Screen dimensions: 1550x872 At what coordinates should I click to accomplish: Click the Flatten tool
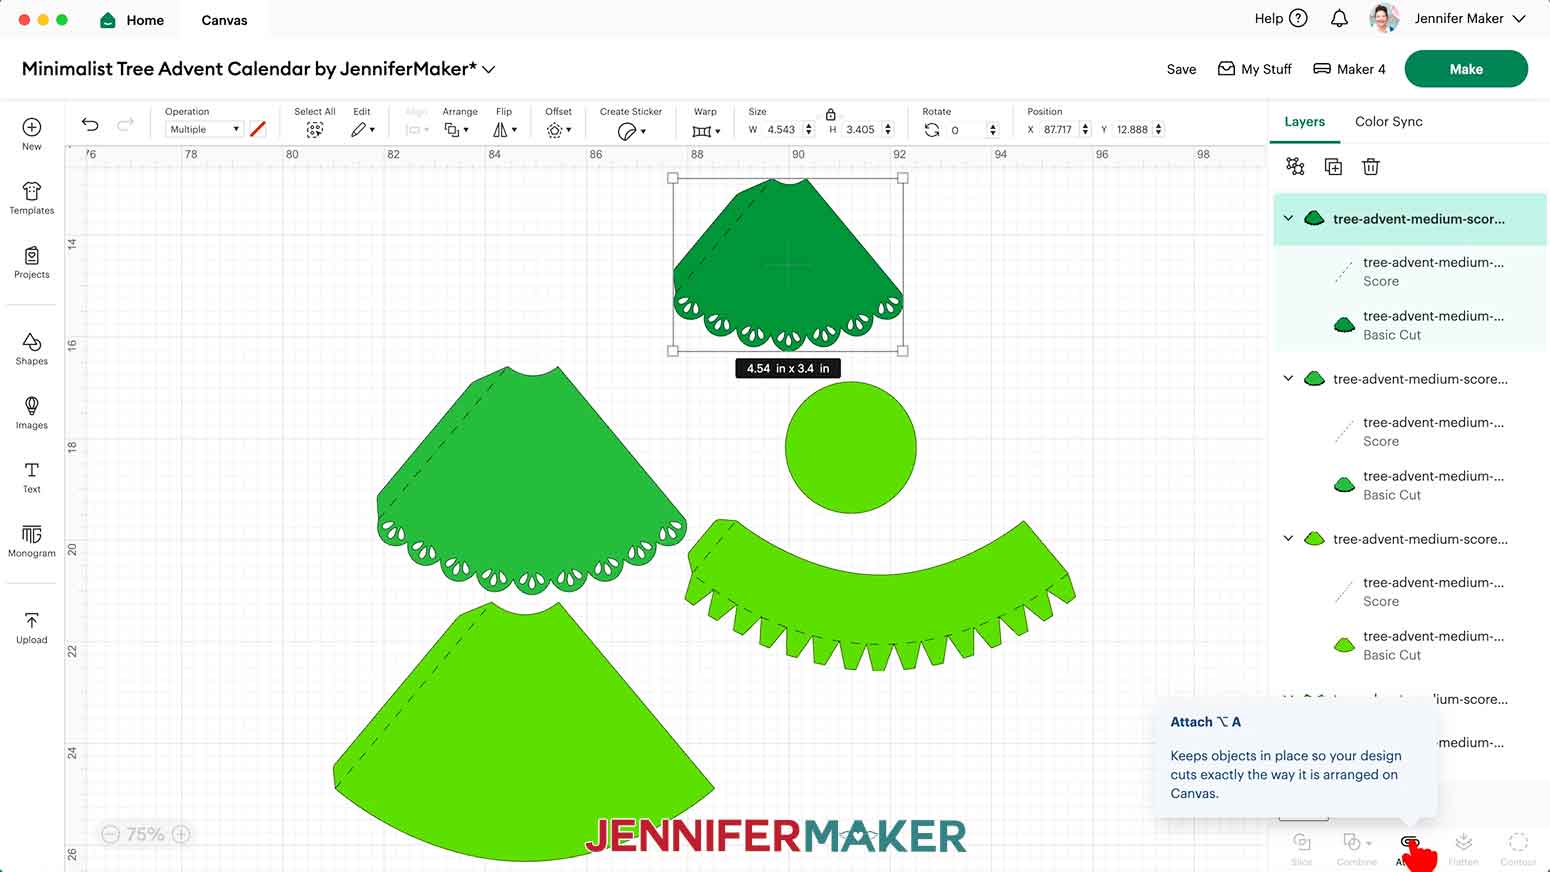pos(1463,848)
